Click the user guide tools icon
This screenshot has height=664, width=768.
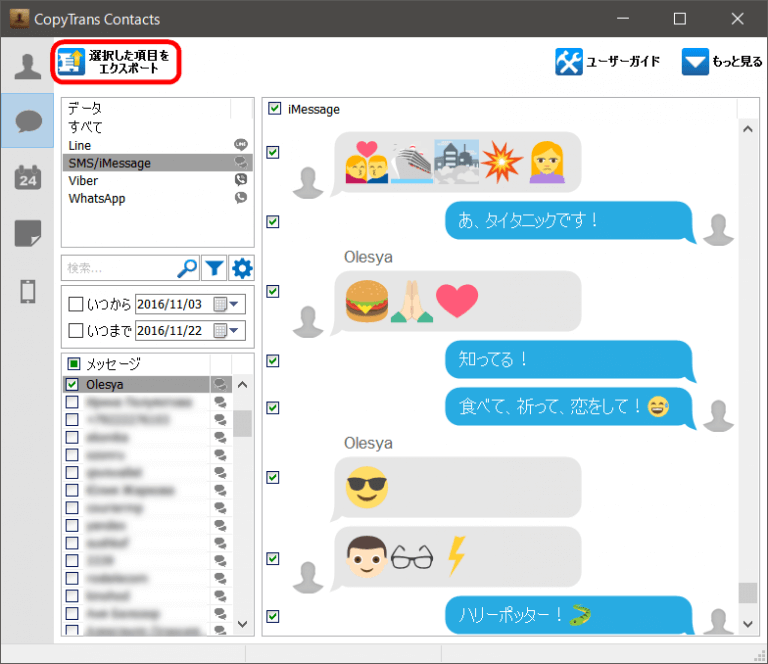(569, 62)
